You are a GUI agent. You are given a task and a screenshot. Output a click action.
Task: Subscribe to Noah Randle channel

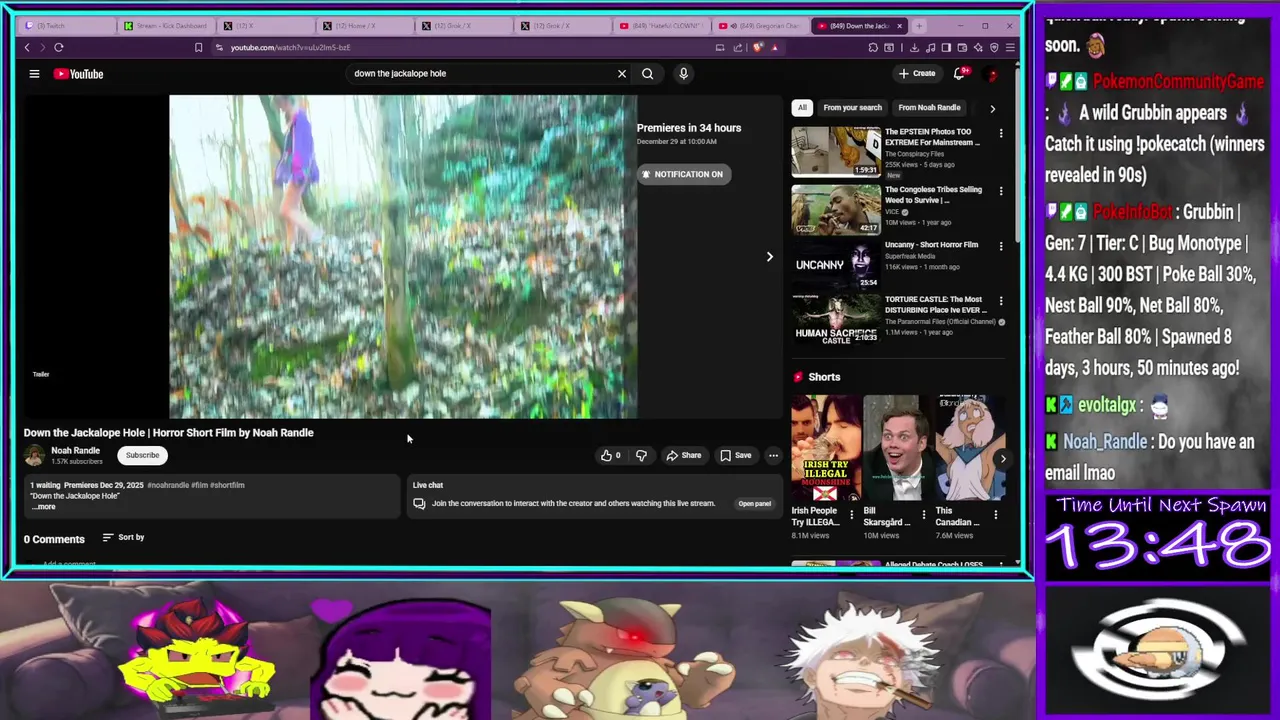point(142,455)
